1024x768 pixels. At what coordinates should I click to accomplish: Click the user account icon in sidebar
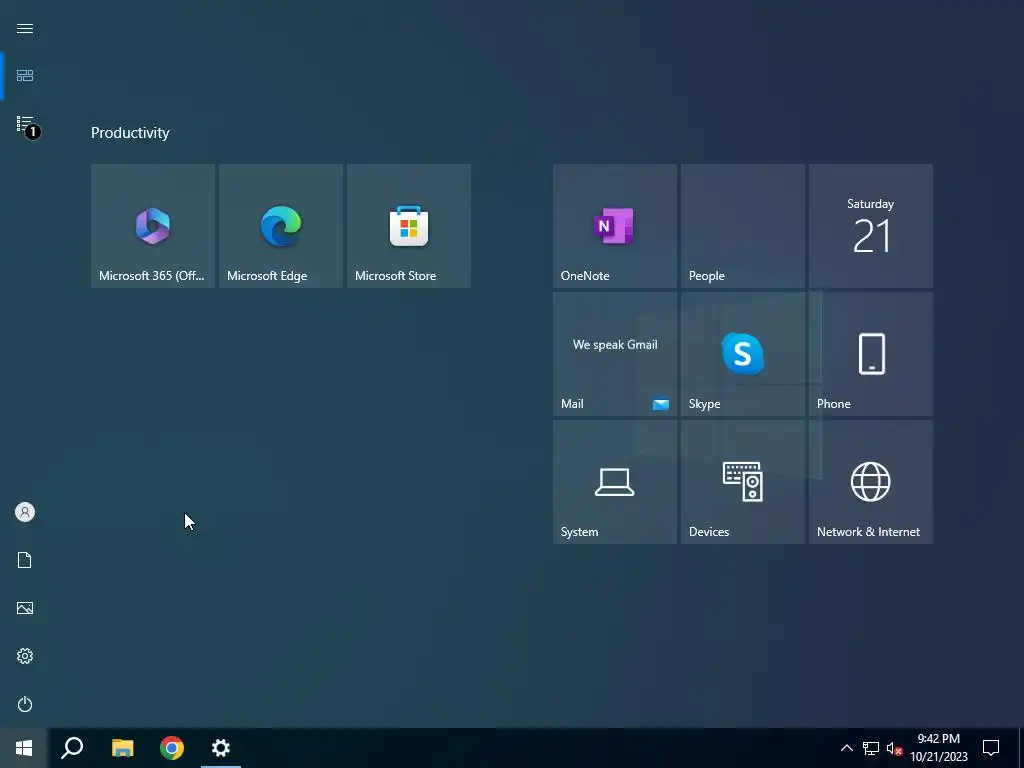[x=25, y=512]
